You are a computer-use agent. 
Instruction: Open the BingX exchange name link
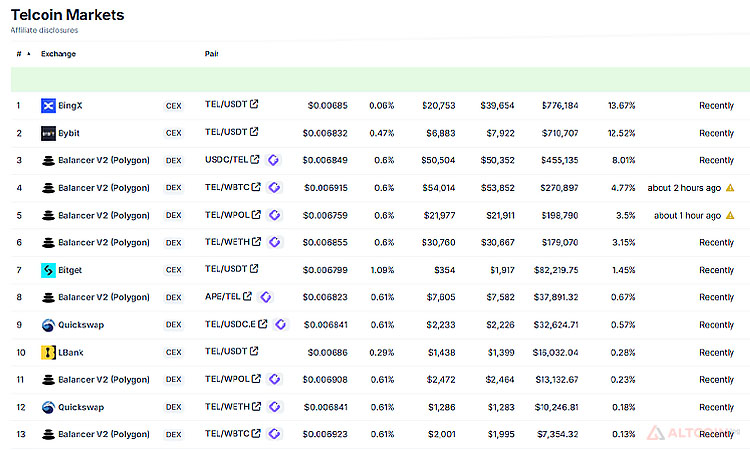(x=70, y=105)
